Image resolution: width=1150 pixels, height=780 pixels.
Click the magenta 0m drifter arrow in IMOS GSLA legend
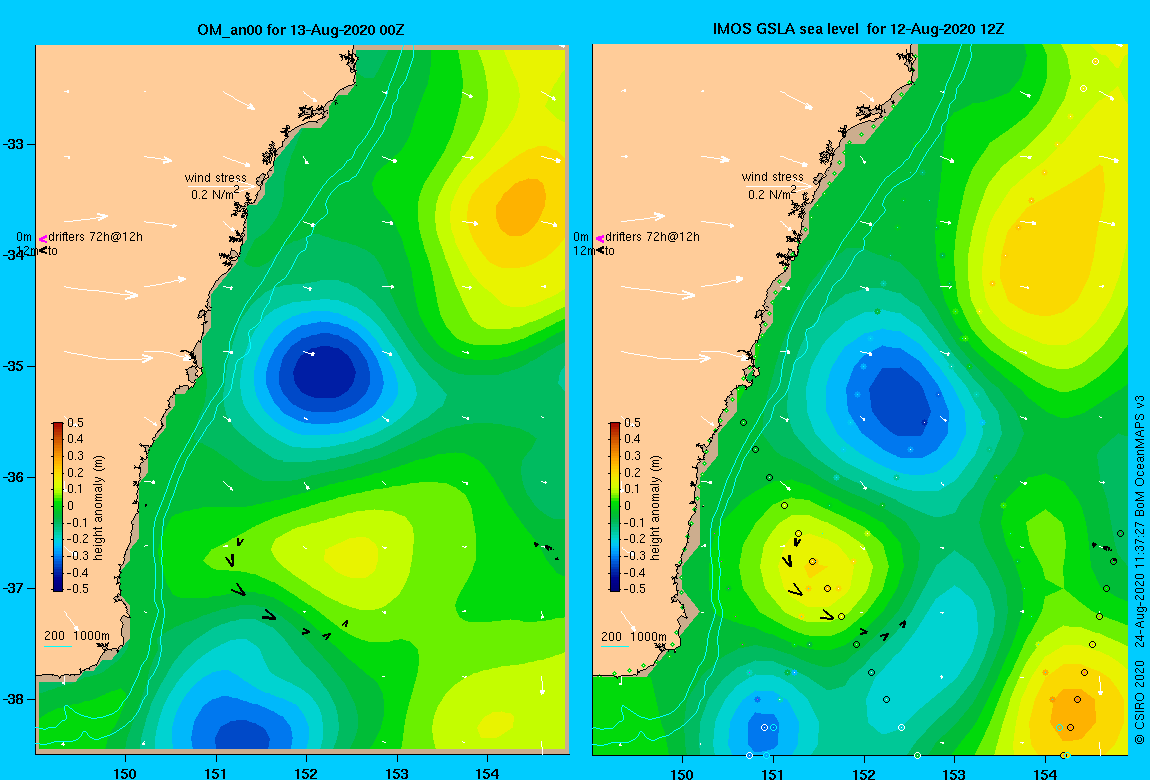point(600,238)
